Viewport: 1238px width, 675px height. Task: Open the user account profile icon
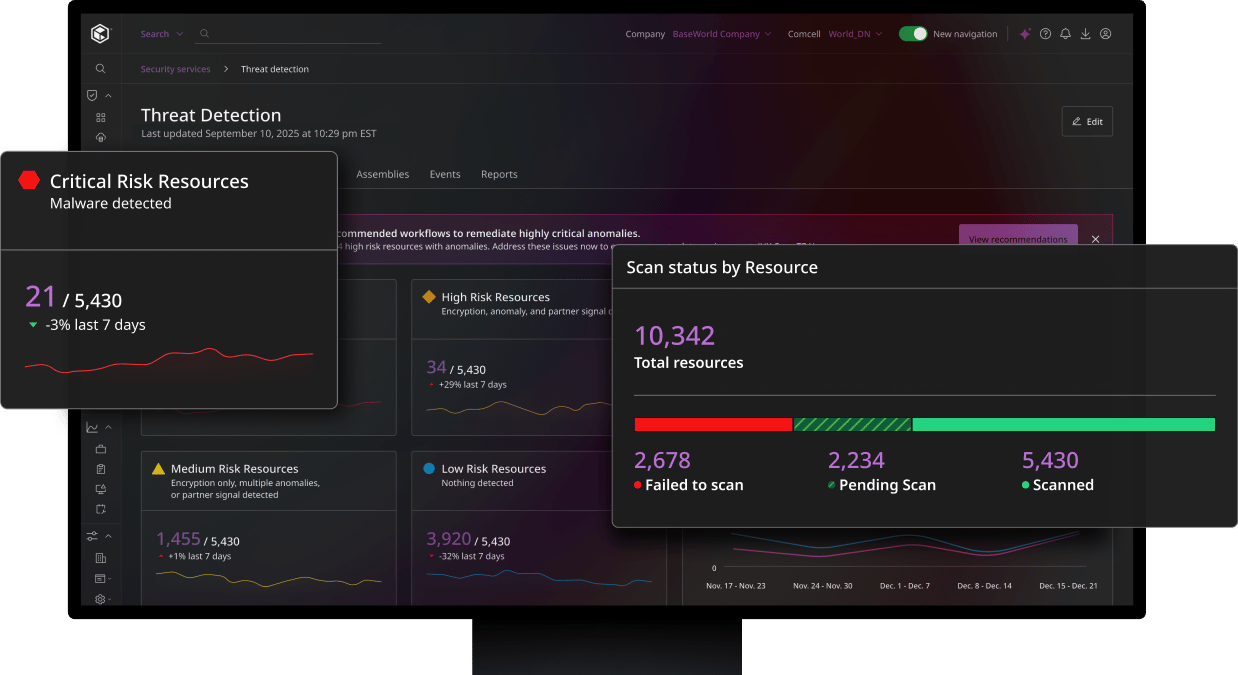pos(1105,34)
